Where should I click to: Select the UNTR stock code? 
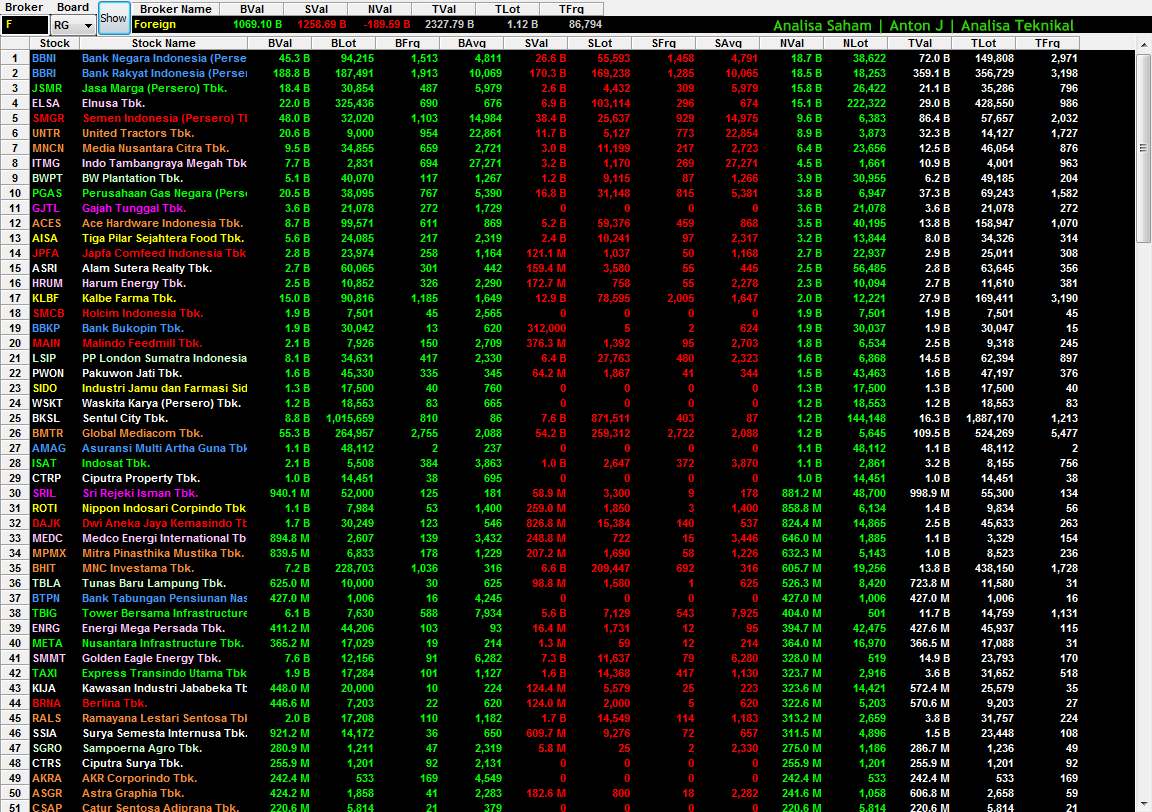pyautogui.click(x=46, y=133)
